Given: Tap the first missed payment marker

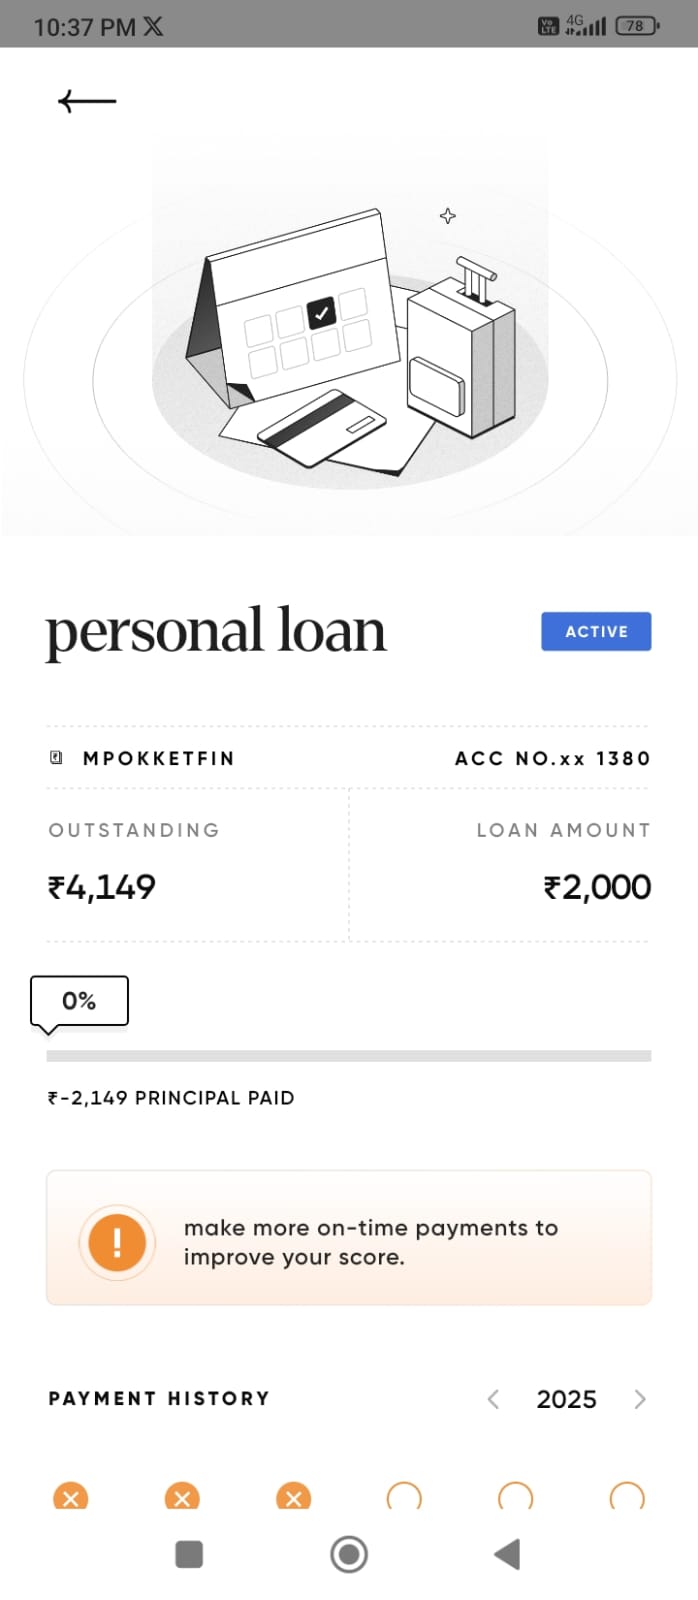Looking at the screenshot, I should (70, 1497).
